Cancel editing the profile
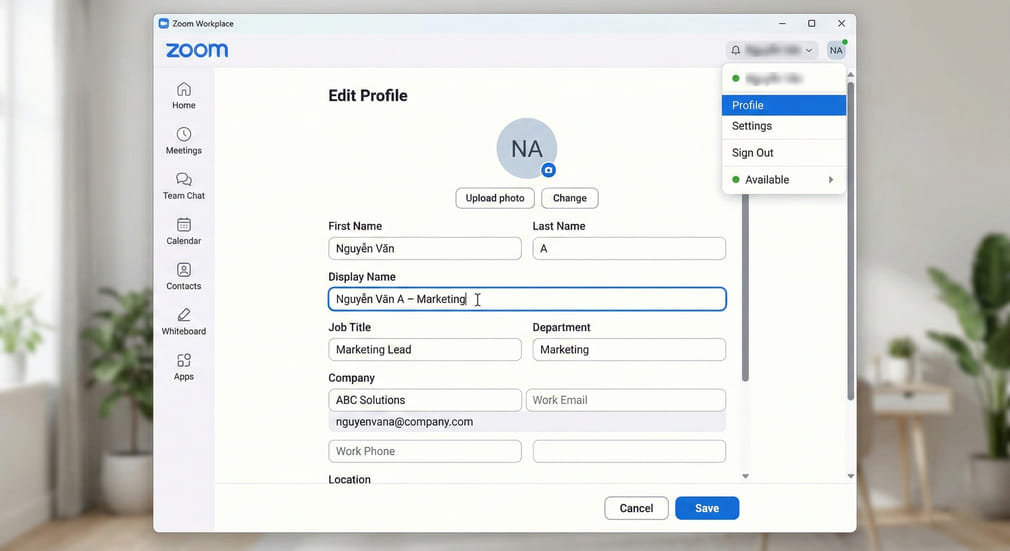This screenshot has width=1010, height=551. [x=636, y=508]
